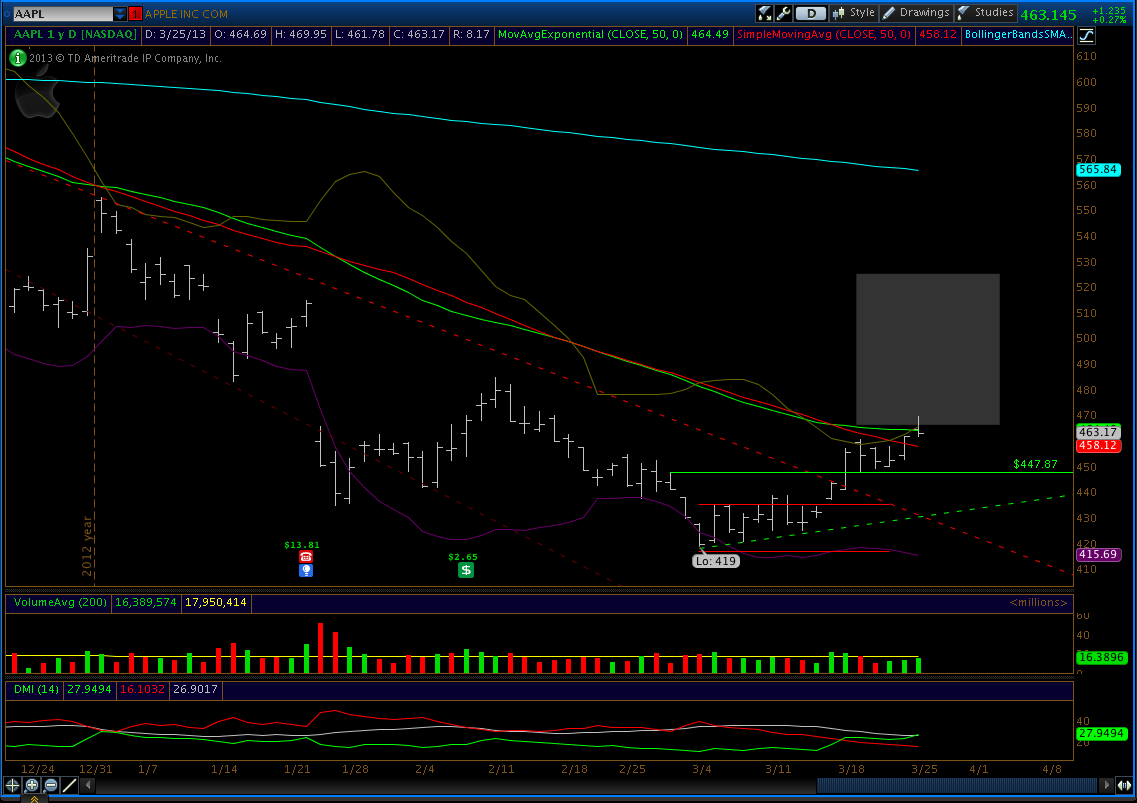1137x803 pixels.
Task: Click the VolumeAvg (200) label
Action: pyautogui.click(x=60, y=602)
